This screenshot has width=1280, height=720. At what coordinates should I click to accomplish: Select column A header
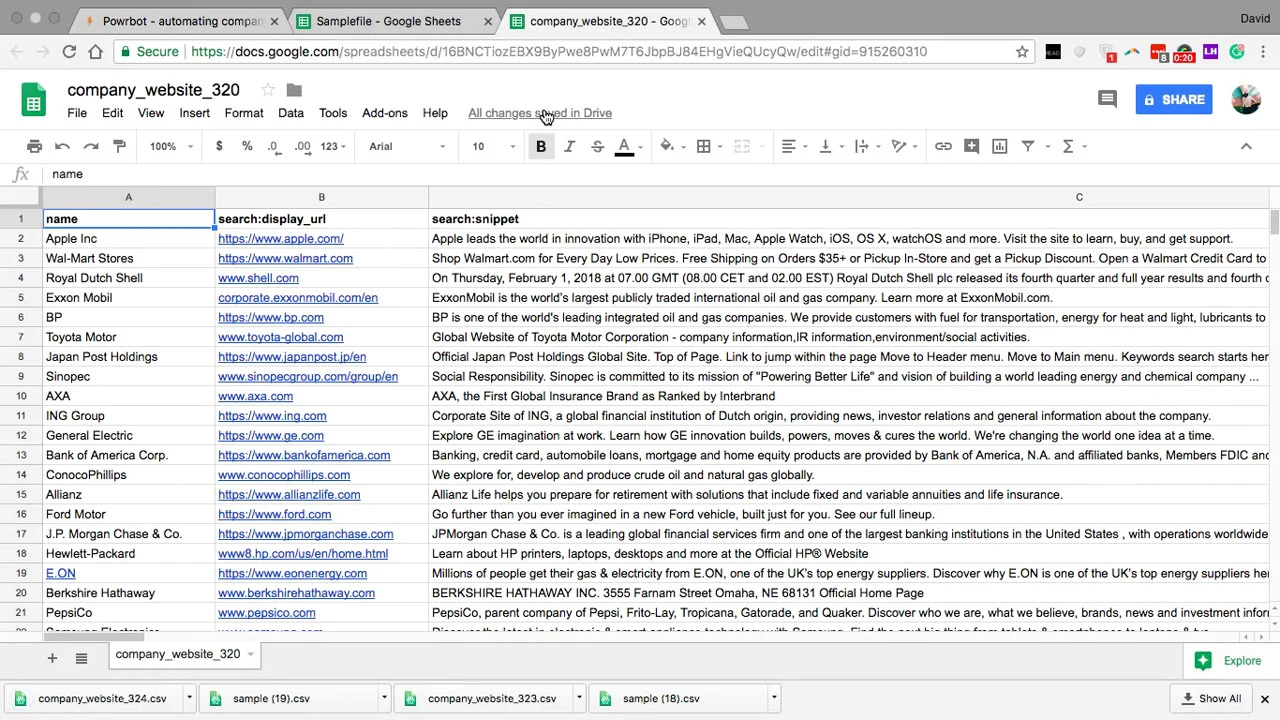coord(128,197)
